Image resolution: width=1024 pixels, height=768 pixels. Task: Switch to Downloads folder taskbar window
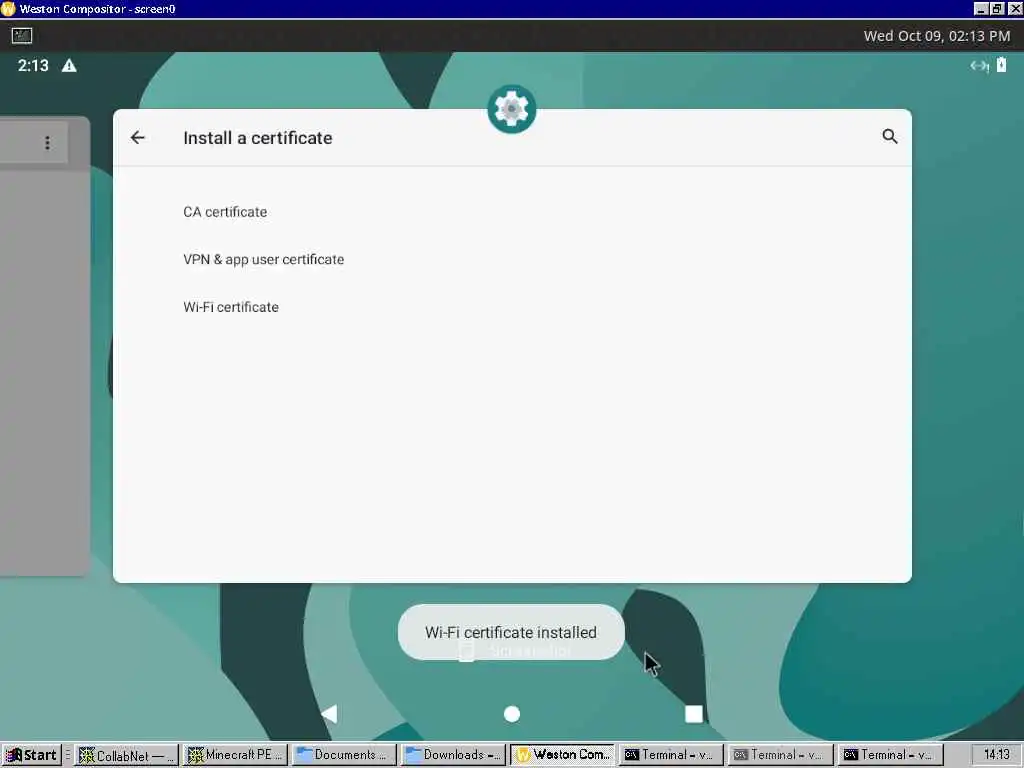point(453,755)
